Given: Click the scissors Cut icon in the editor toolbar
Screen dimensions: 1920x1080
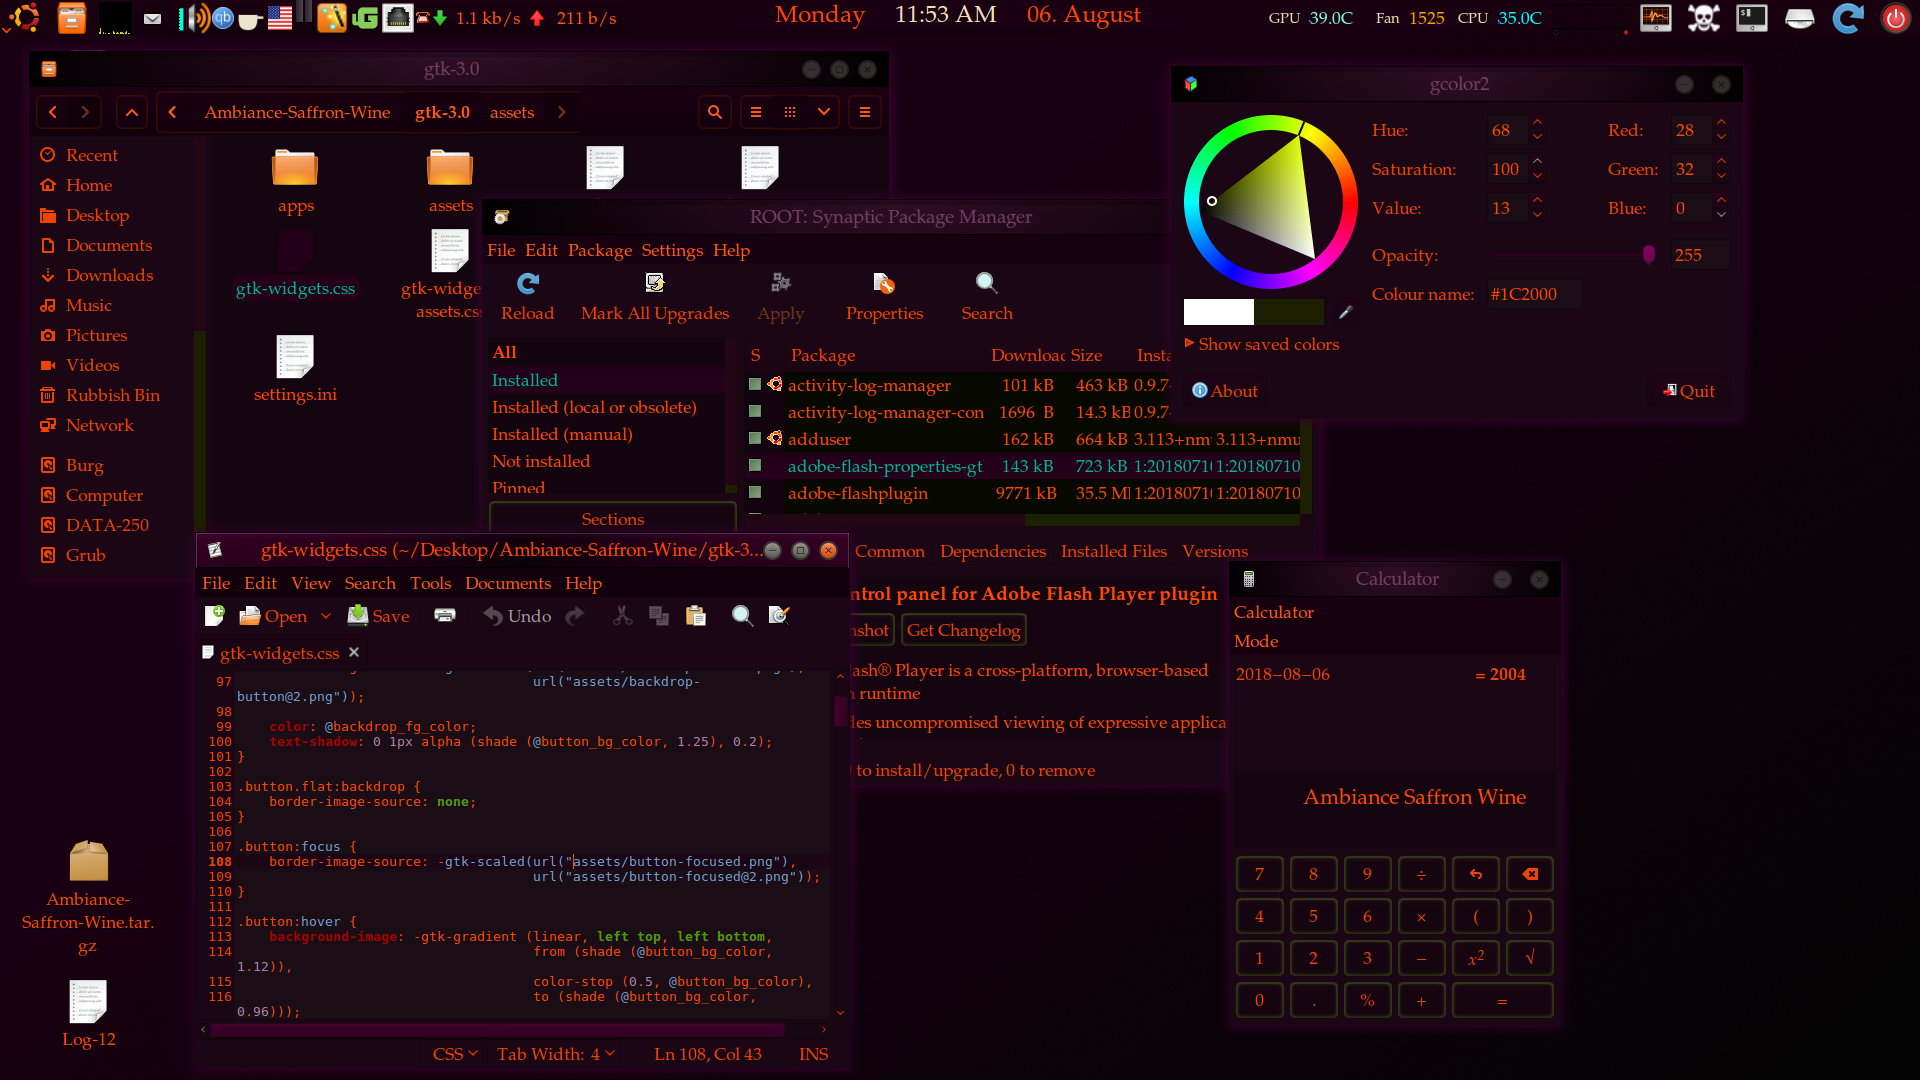Looking at the screenshot, I should pyautogui.click(x=623, y=615).
